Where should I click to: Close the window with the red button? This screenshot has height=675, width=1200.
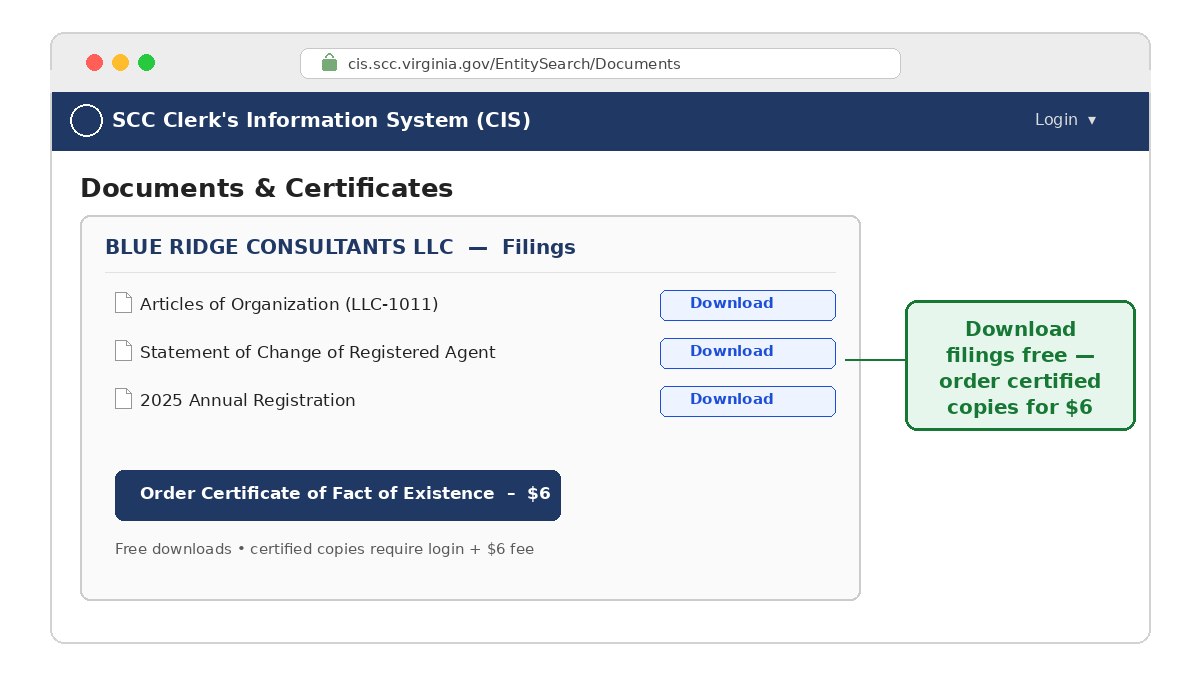95,63
